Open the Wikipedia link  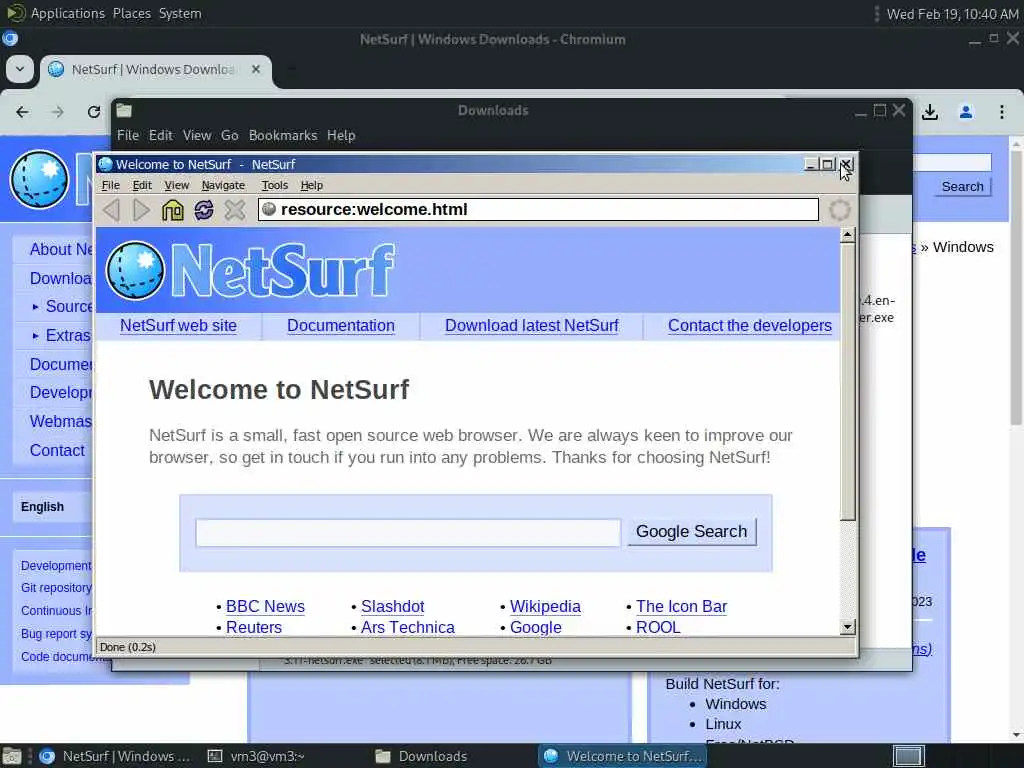click(x=545, y=606)
